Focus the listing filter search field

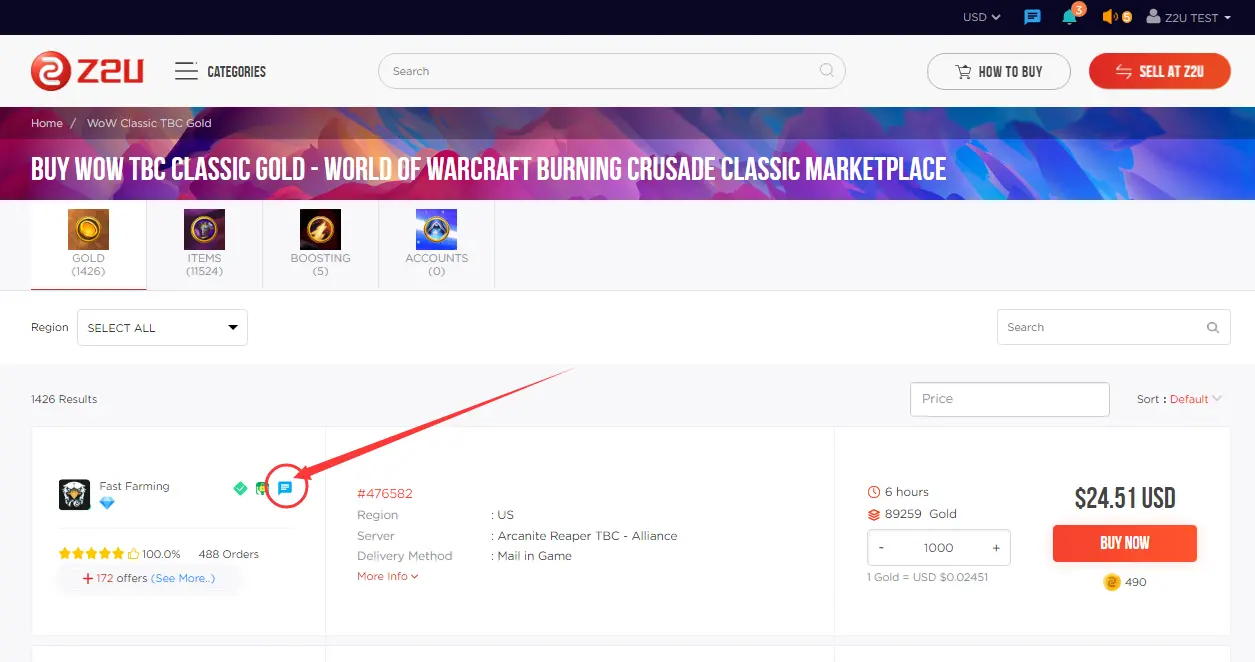[x=1113, y=327]
